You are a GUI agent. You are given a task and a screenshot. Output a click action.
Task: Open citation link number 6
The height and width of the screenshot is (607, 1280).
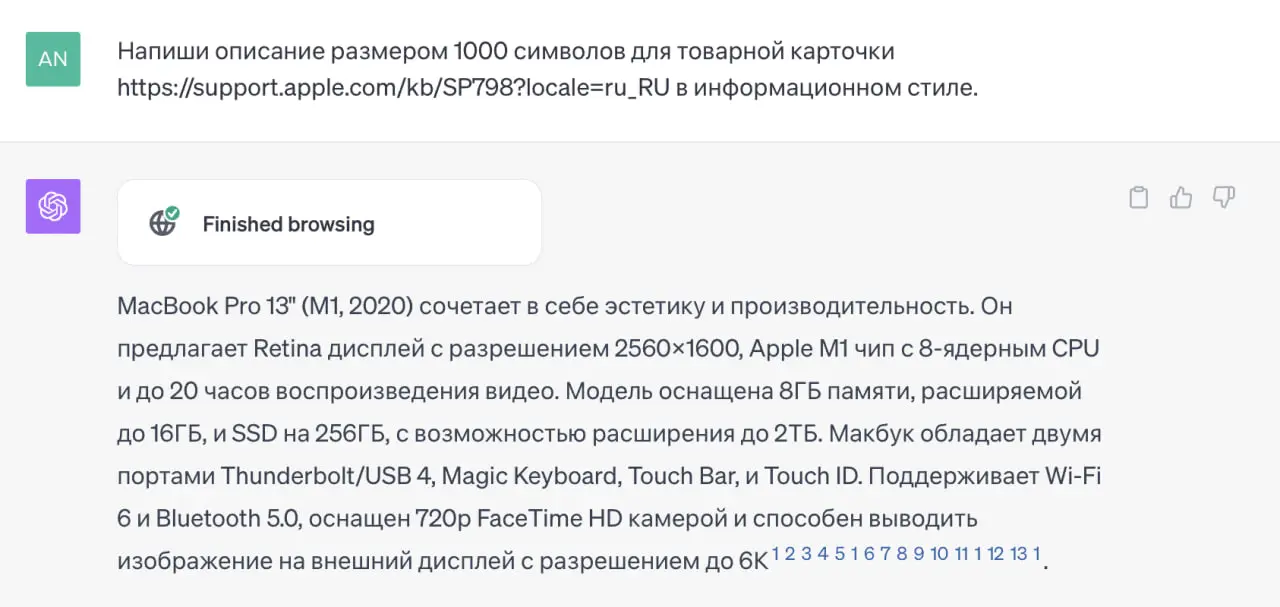(869, 554)
